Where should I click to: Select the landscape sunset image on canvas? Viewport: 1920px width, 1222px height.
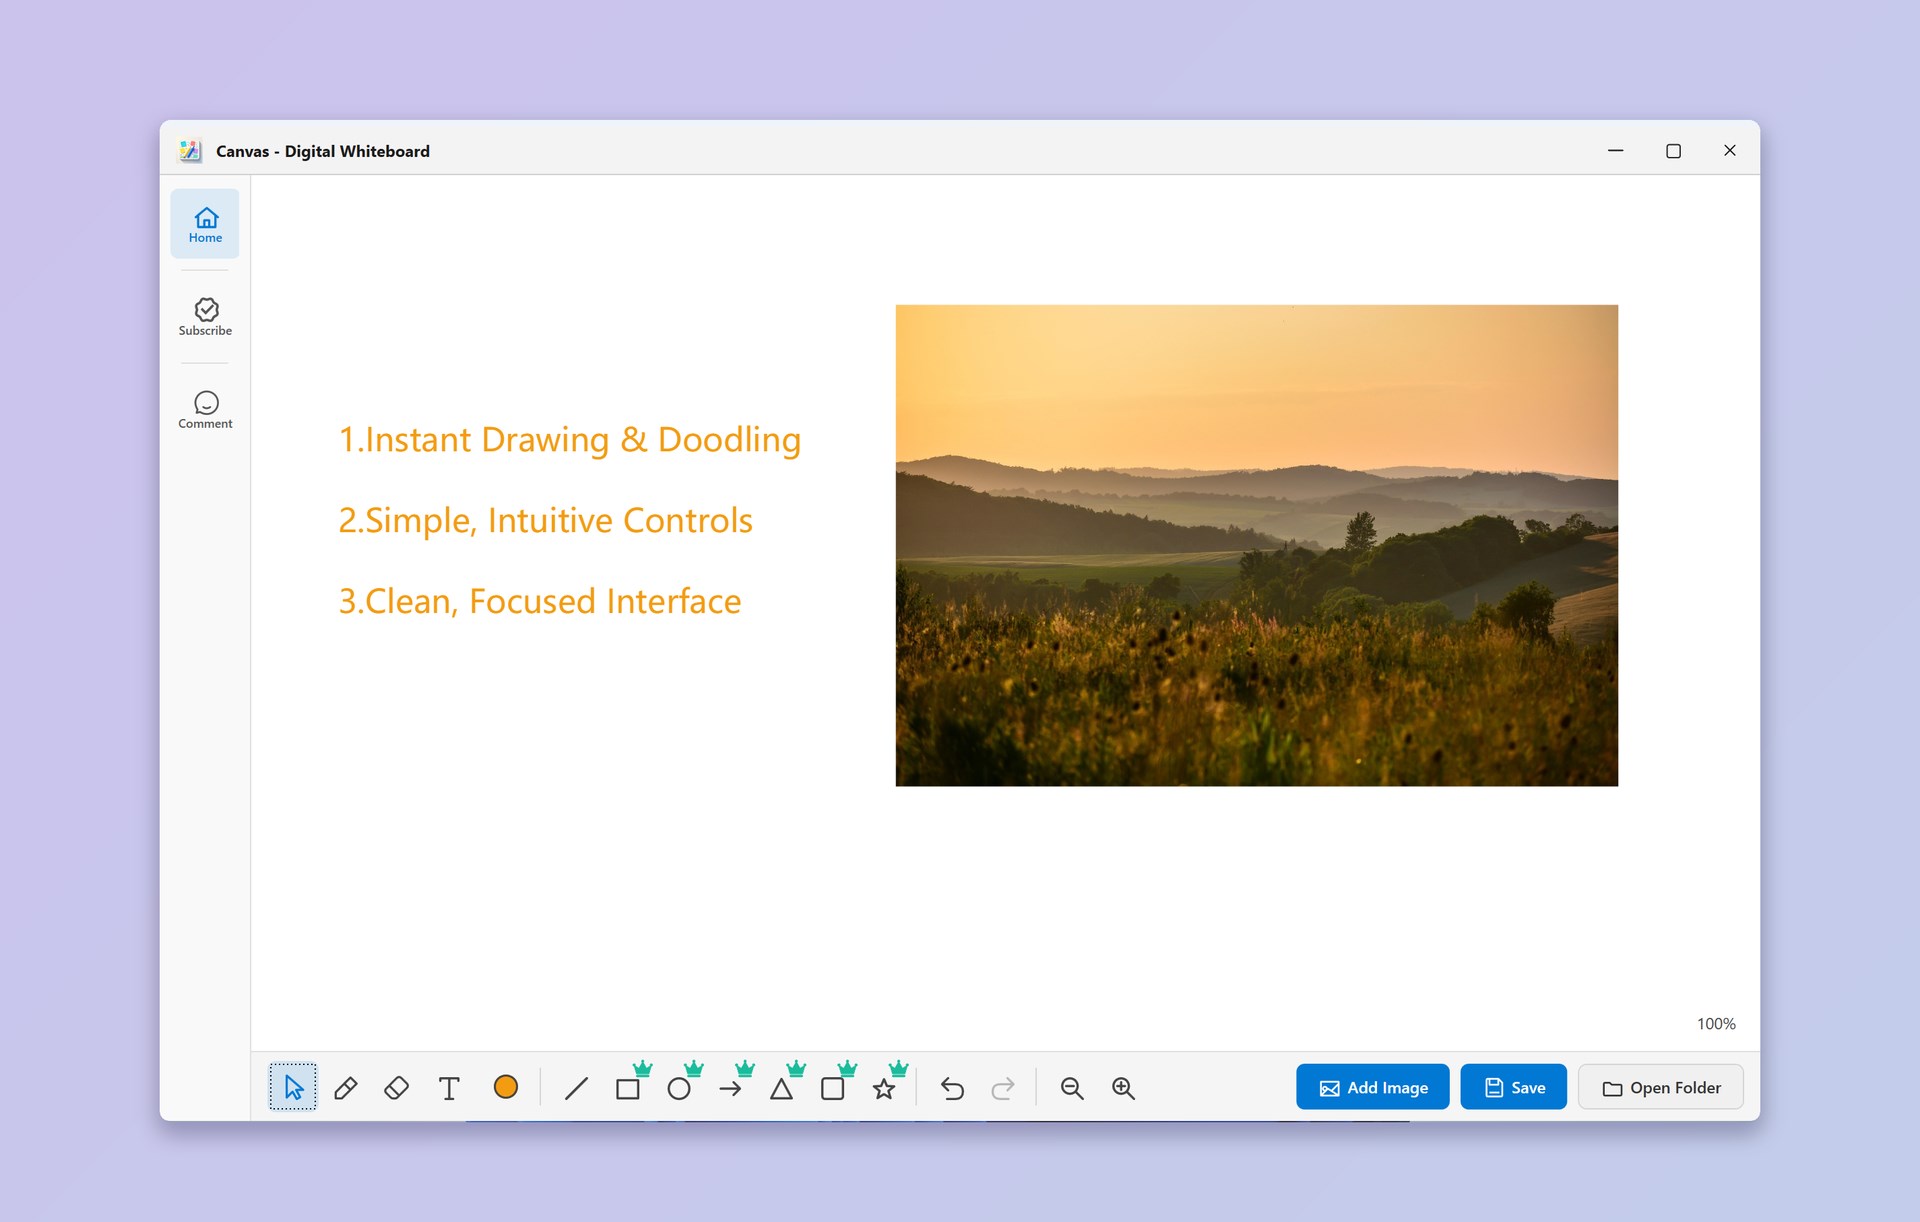1256,545
